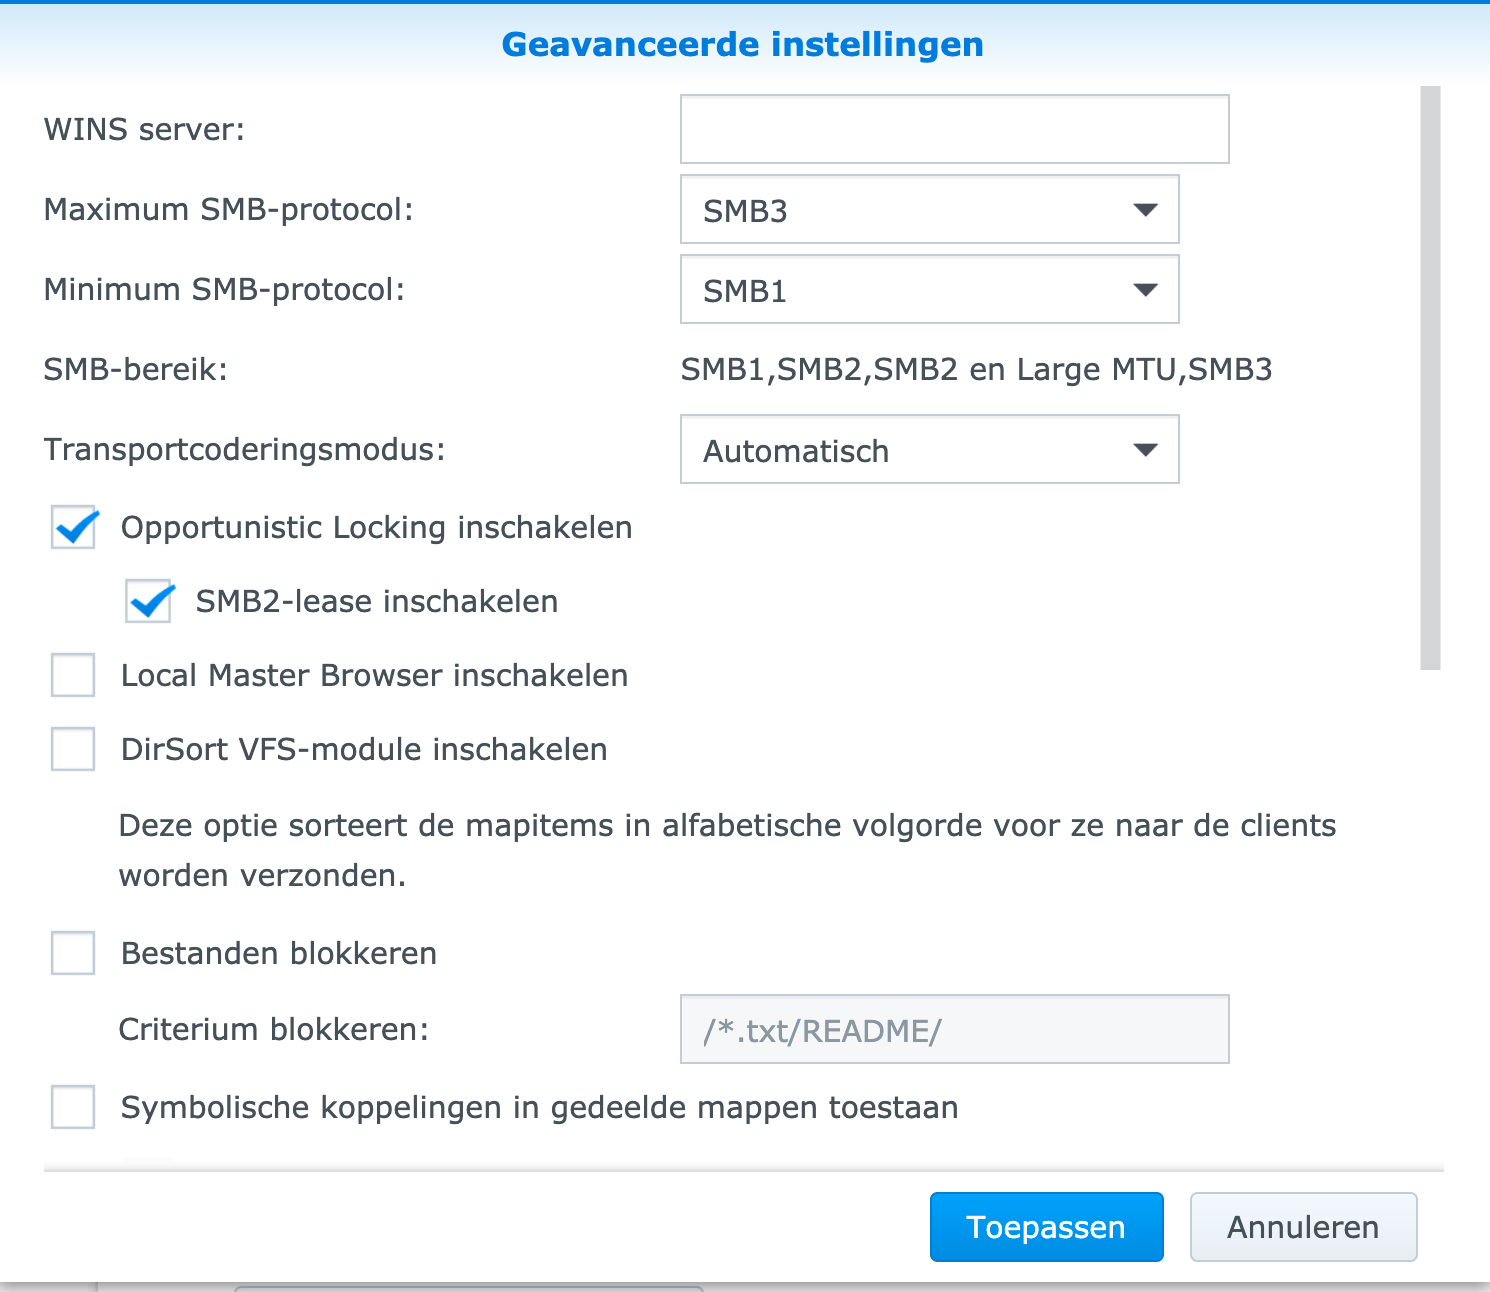Uncheck SMB2-lease inschakelen

point(149,602)
